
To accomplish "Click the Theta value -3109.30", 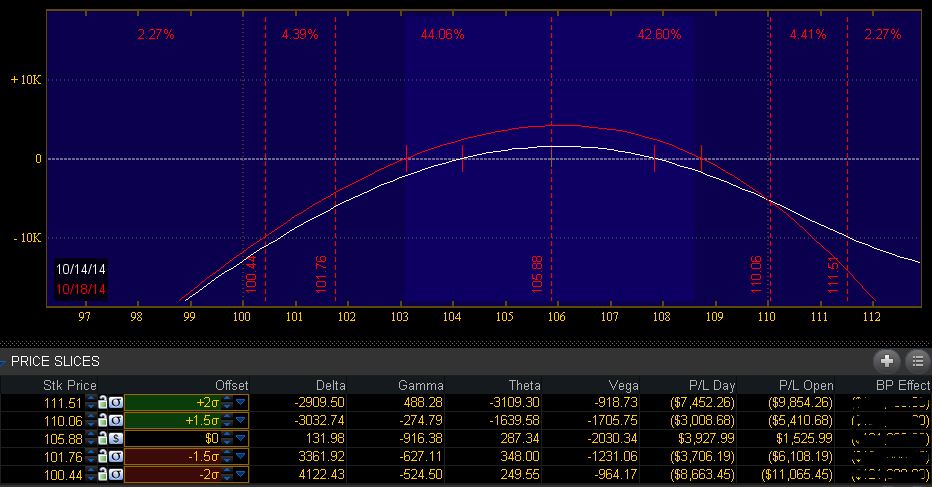I will 515,403.
